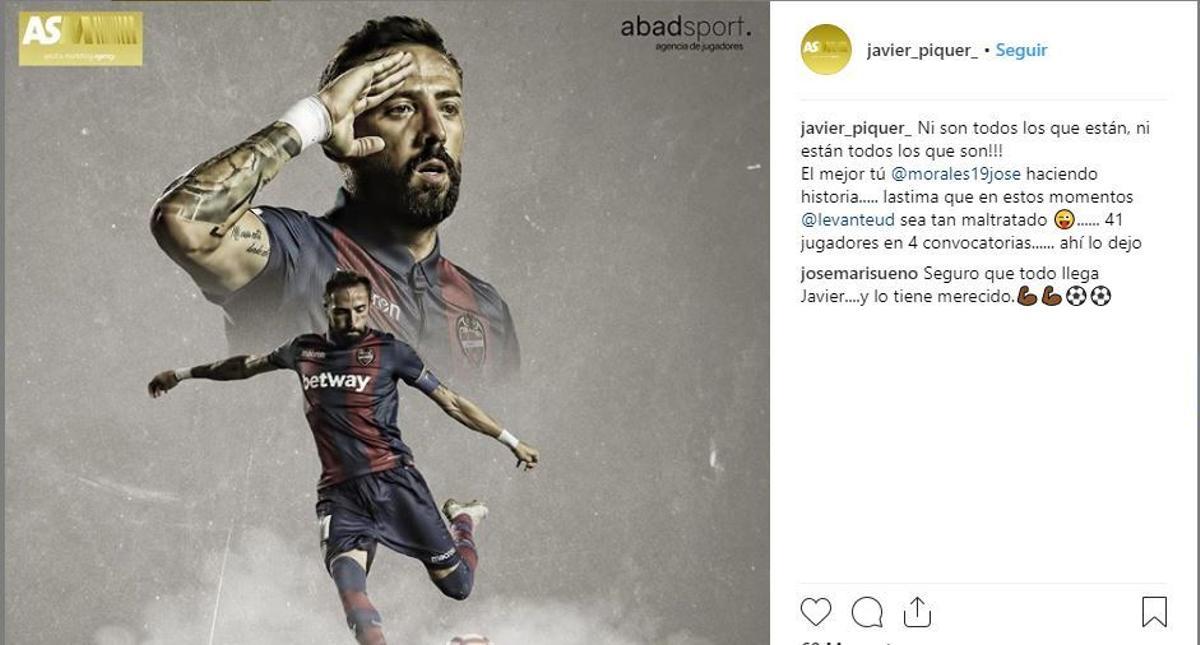Save the post with the bookmark icon
This screenshot has height=645, width=1200.
(x=1154, y=612)
